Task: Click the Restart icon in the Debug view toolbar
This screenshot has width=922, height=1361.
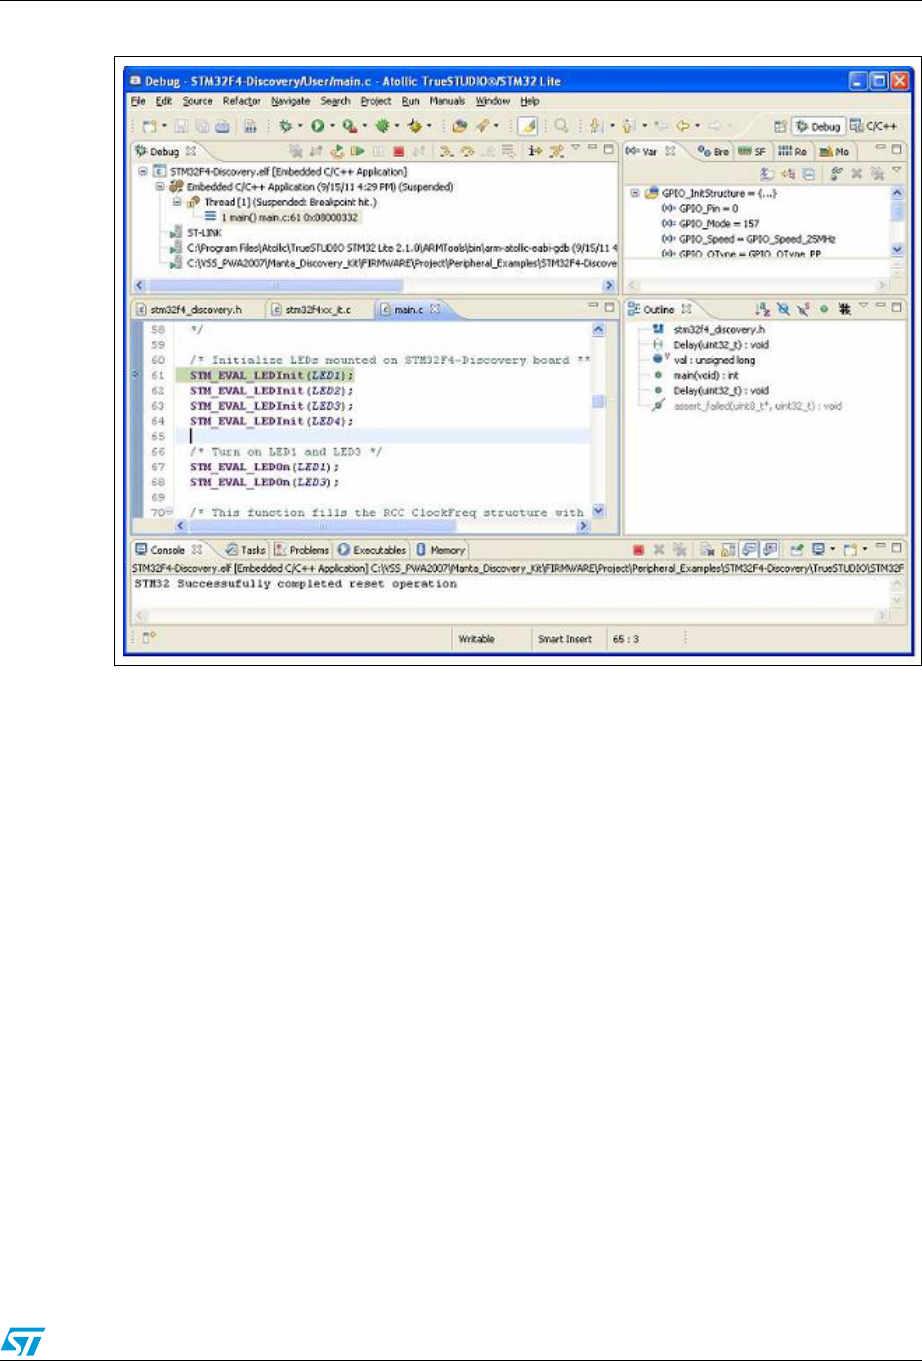Action: click(x=337, y=151)
